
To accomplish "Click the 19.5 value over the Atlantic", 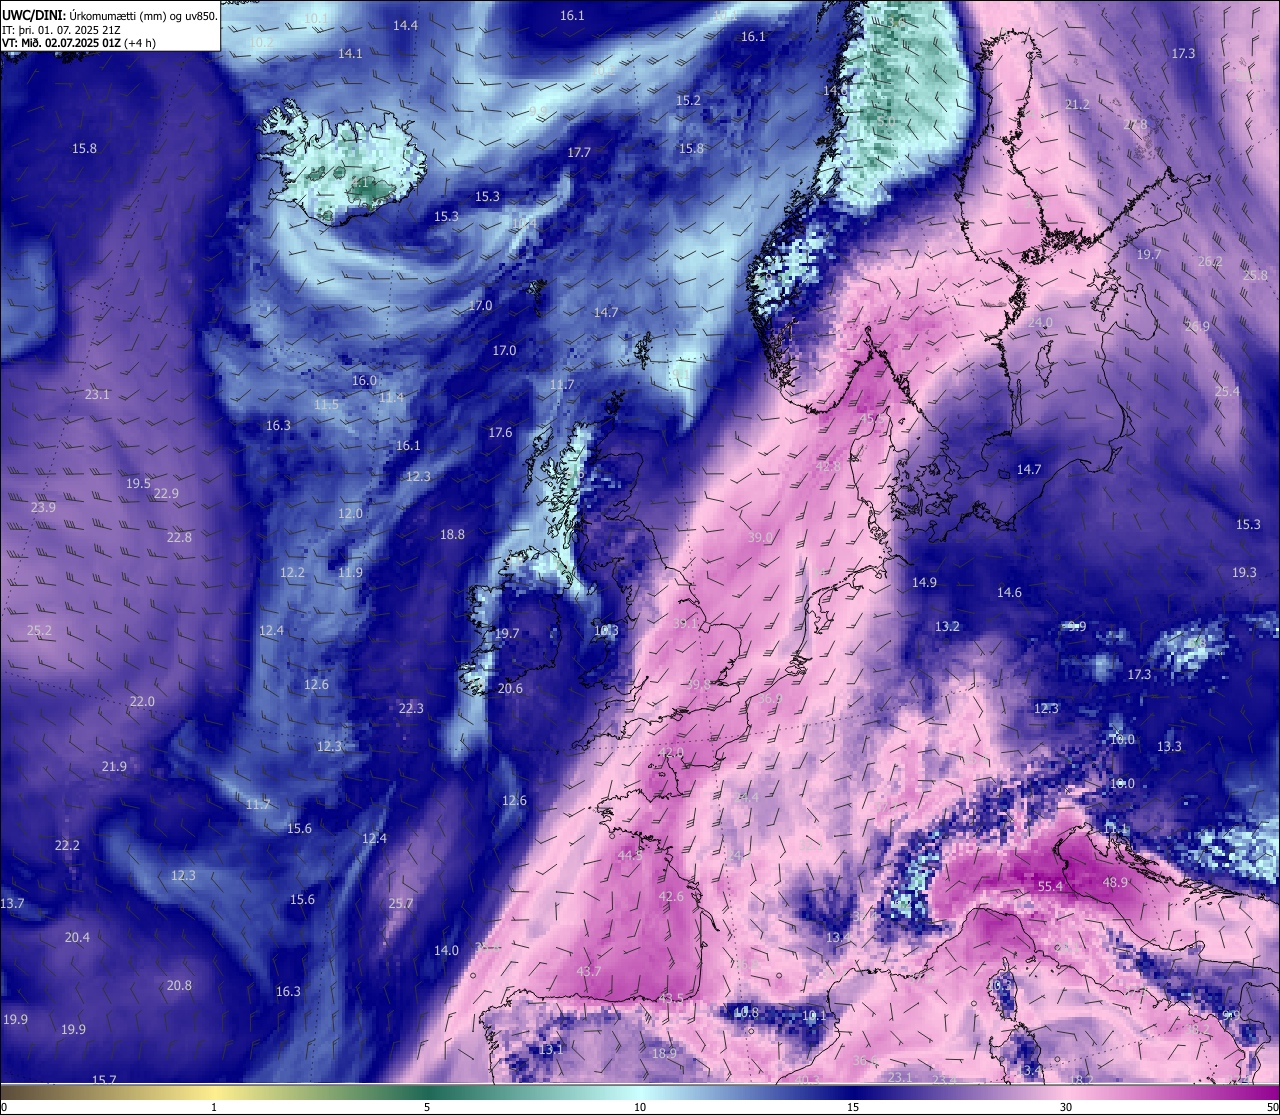I will [x=138, y=483].
